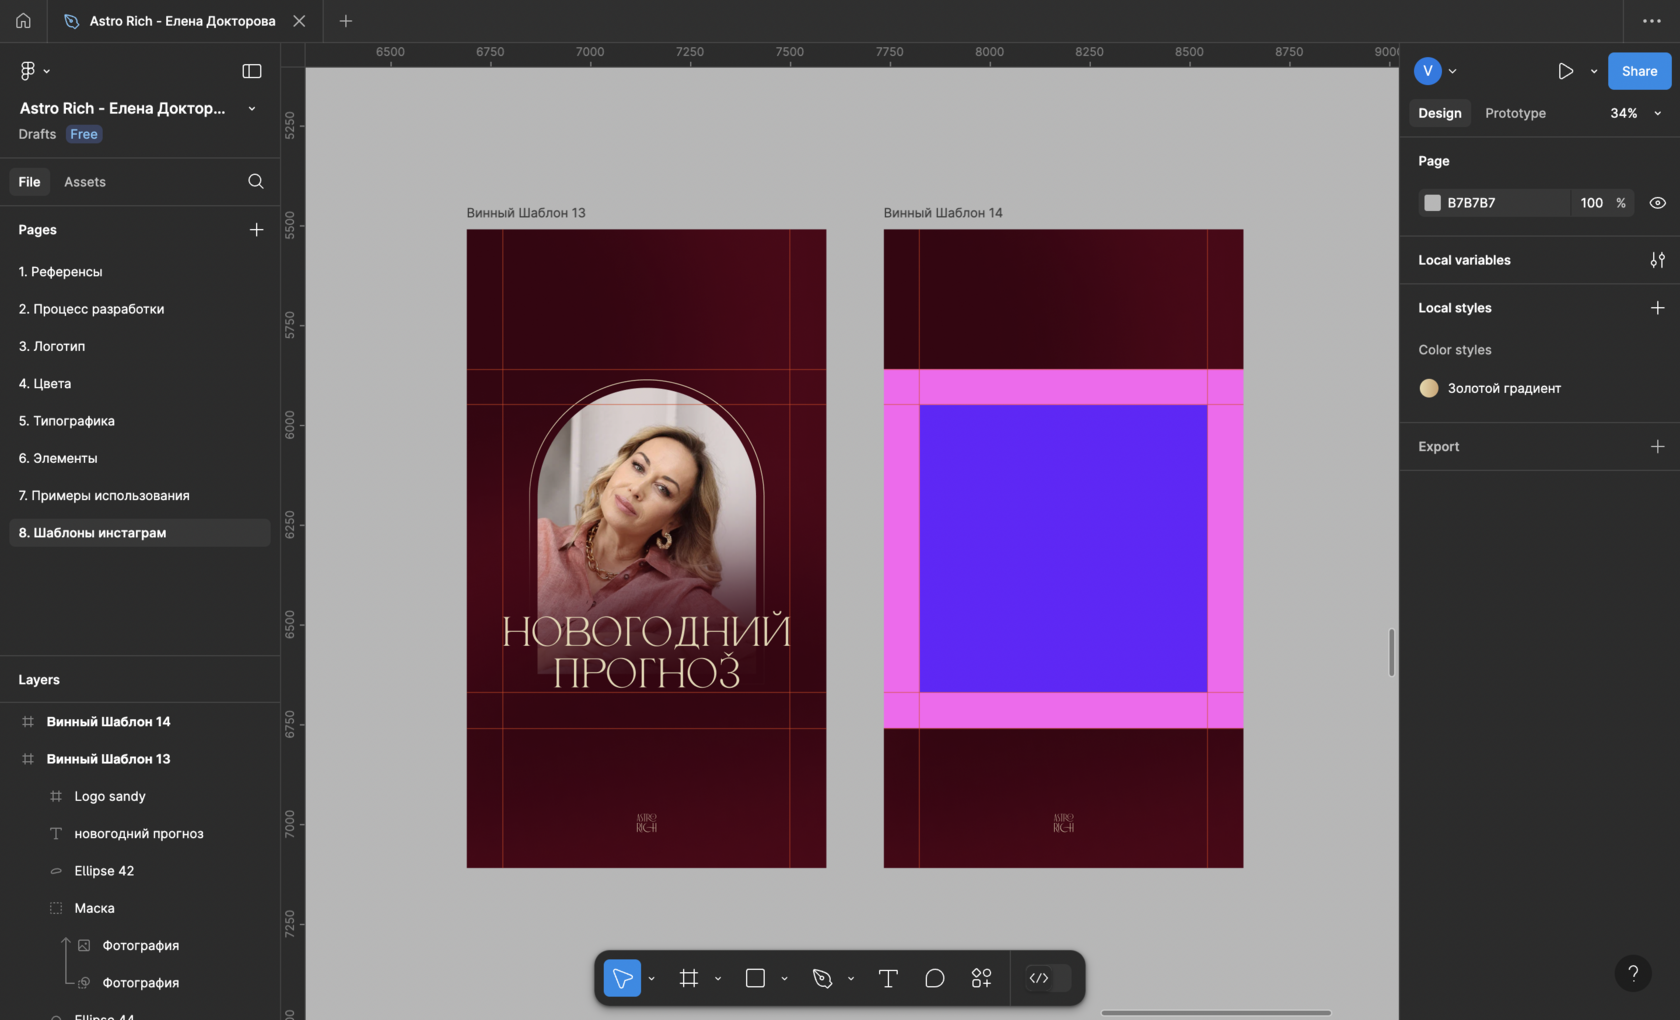Open the zoom level 34% dropdown
The image size is (1680, 1020).
coord(1636,113)
